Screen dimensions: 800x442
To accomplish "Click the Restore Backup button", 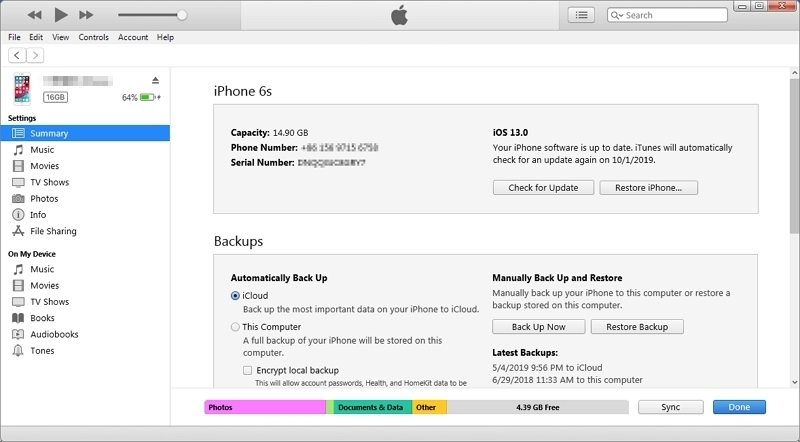I will click(x=637, y=327).
